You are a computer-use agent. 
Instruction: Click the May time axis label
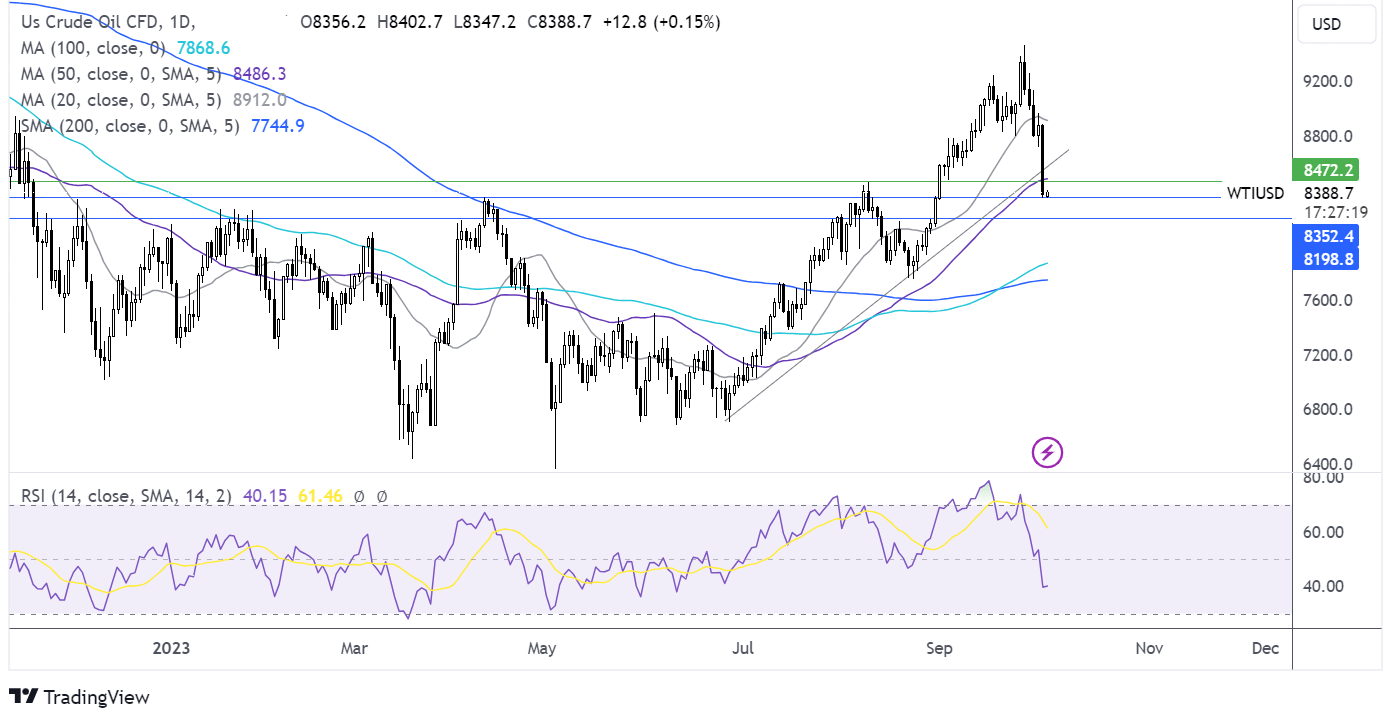click(x=541, y=648)
